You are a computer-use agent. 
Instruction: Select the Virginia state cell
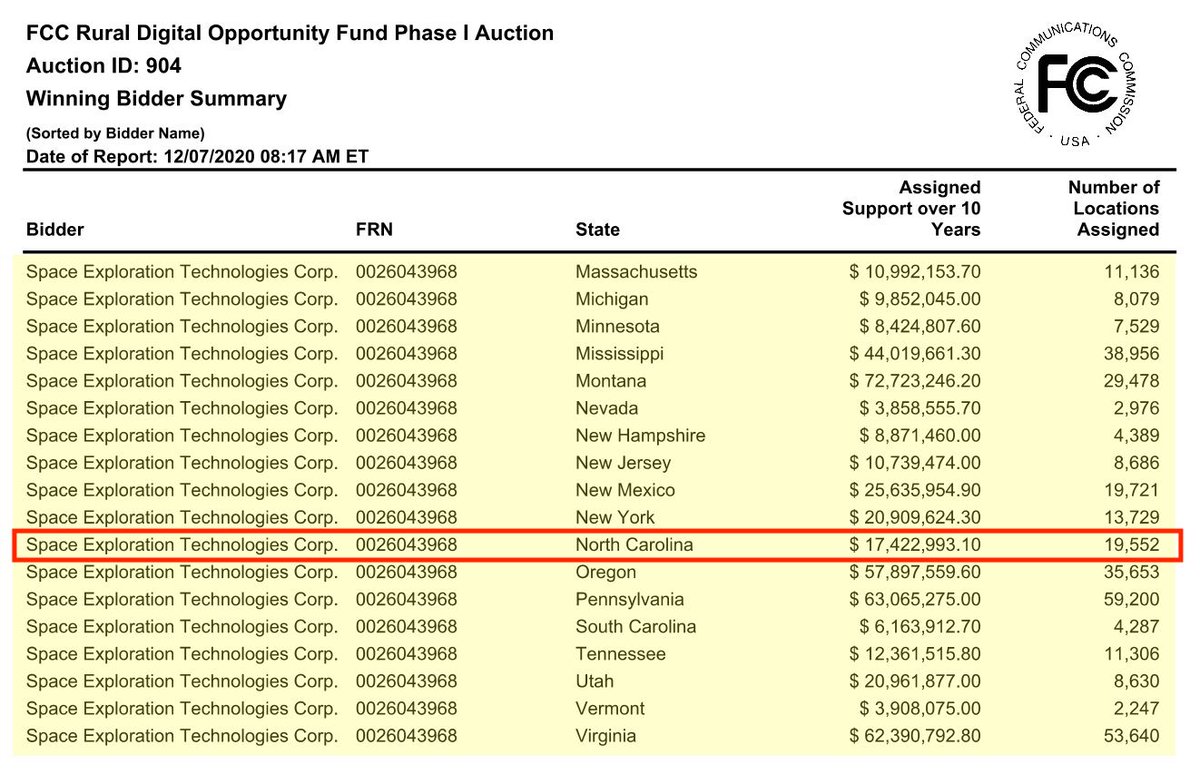(x=604, y=736)
